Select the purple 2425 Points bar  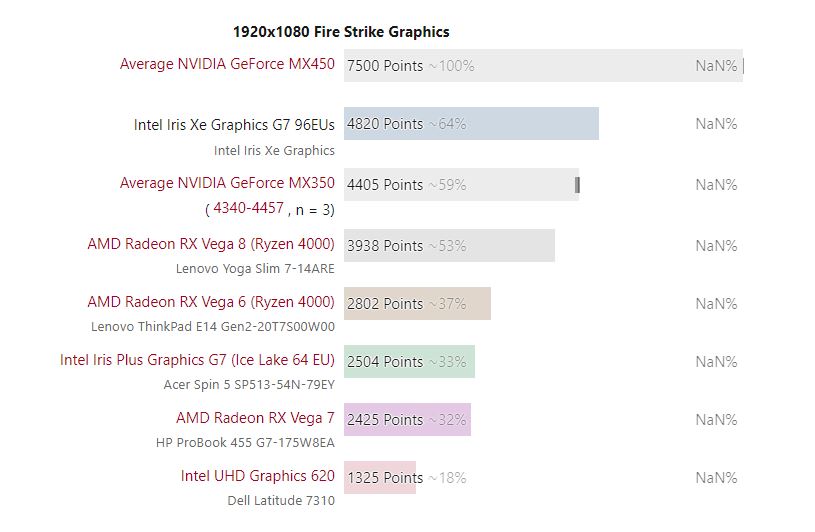[x=407, y=419]
